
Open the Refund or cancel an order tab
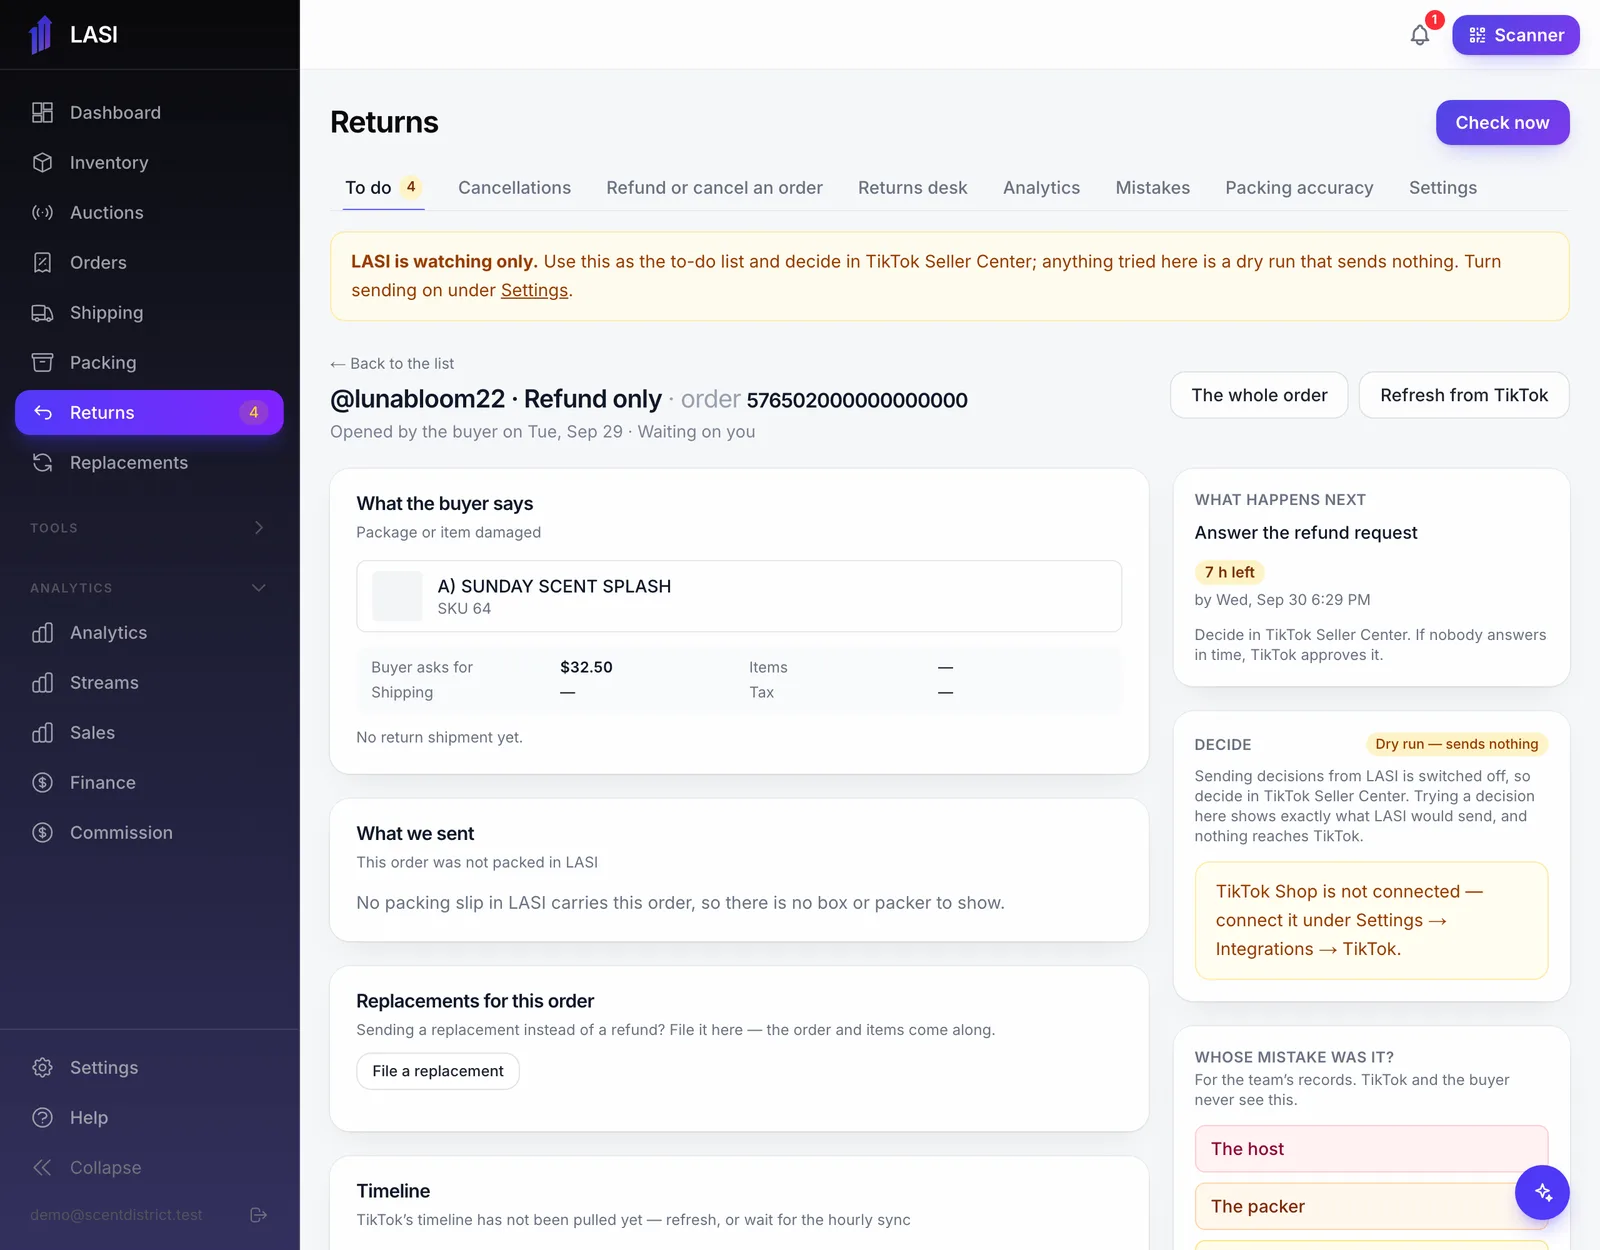click(714, 188)
